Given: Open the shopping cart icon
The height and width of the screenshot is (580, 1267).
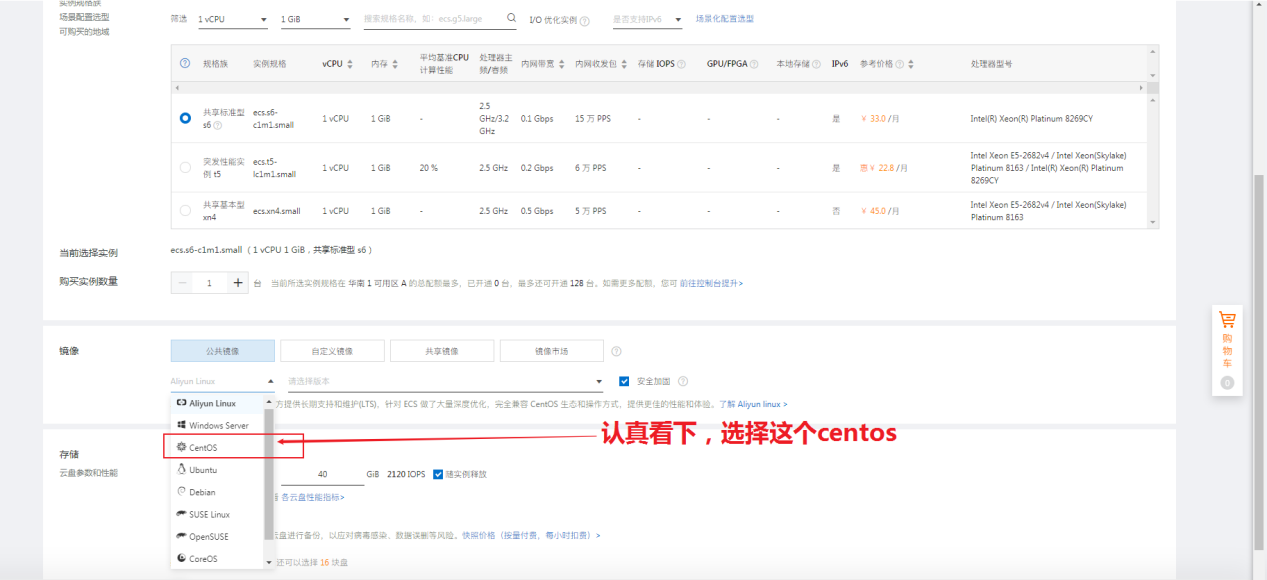Looking at the screenshot, I should click(x=1227, y=320).
